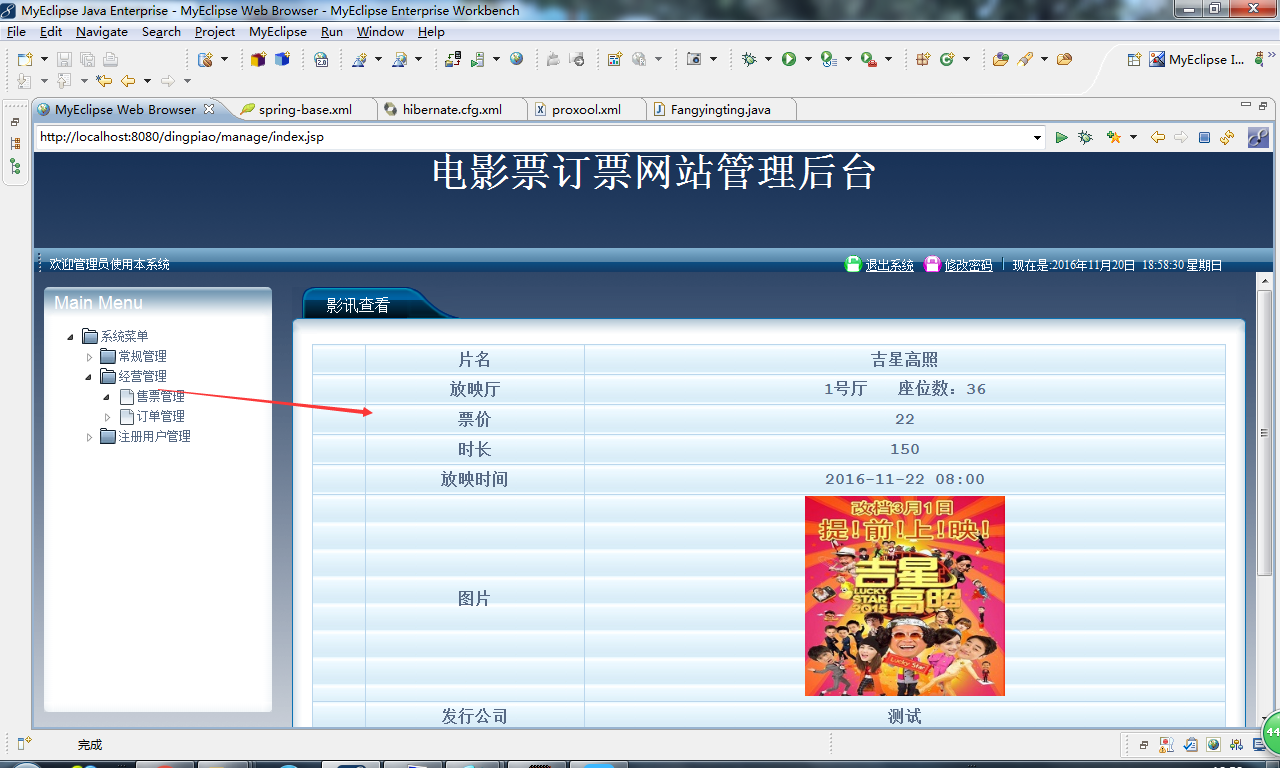Open the bookmark star dropdown arrow
1280x768 pixels.
coord(1133,137)
